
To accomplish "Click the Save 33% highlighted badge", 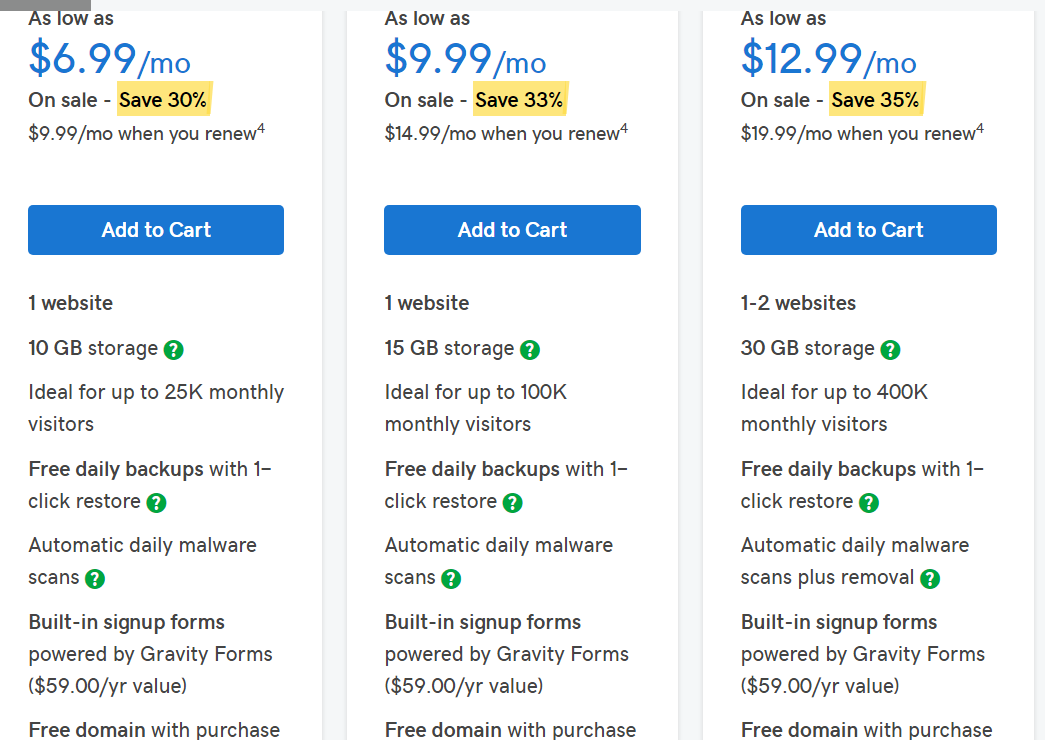I will (519, 100).
